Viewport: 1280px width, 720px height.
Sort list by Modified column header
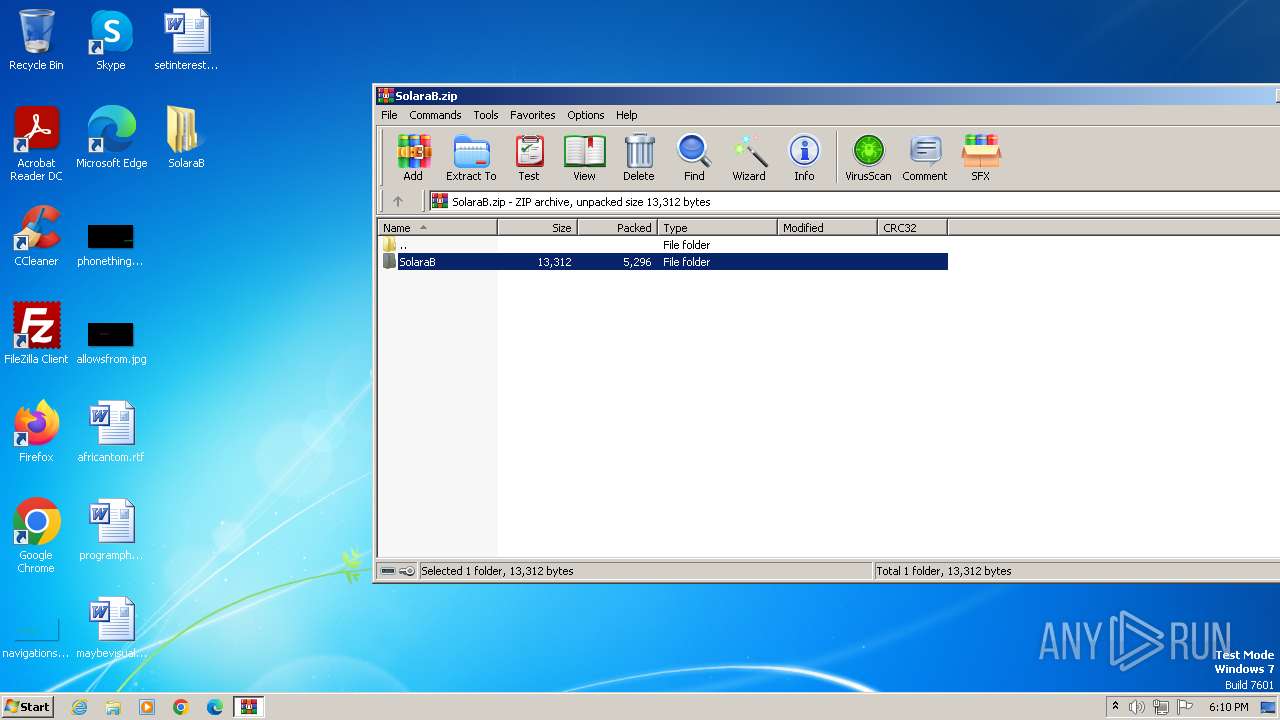click(827, 228)
